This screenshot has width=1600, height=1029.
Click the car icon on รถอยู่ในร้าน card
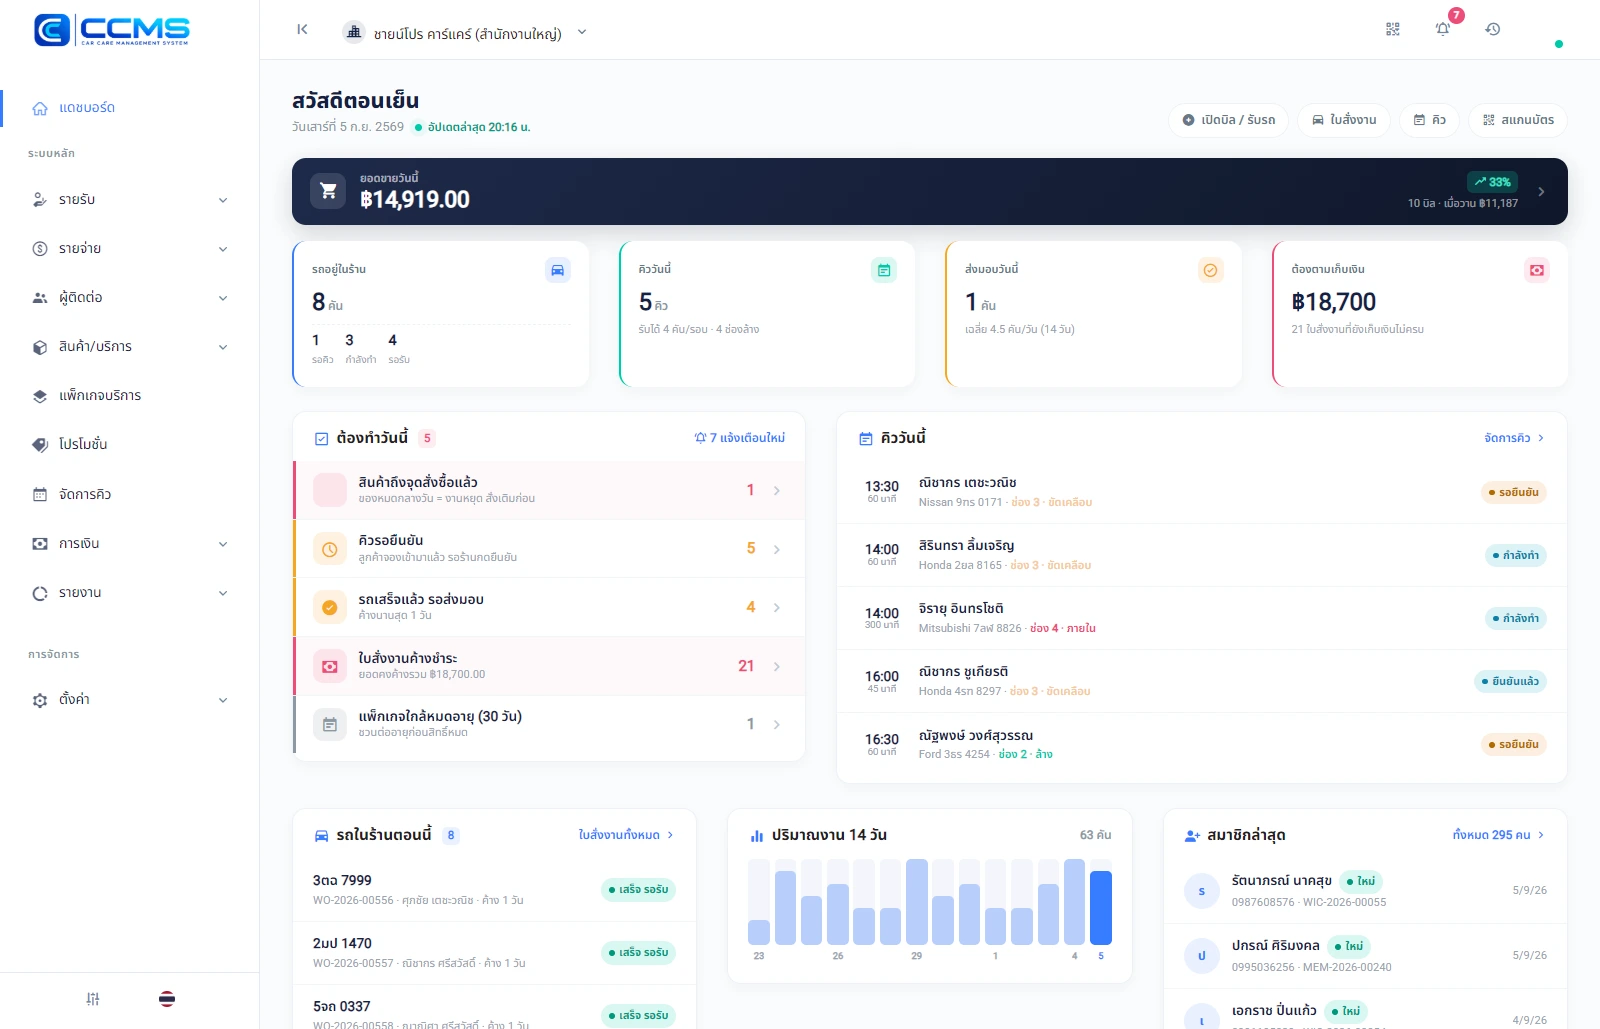(x=558, y=270)
